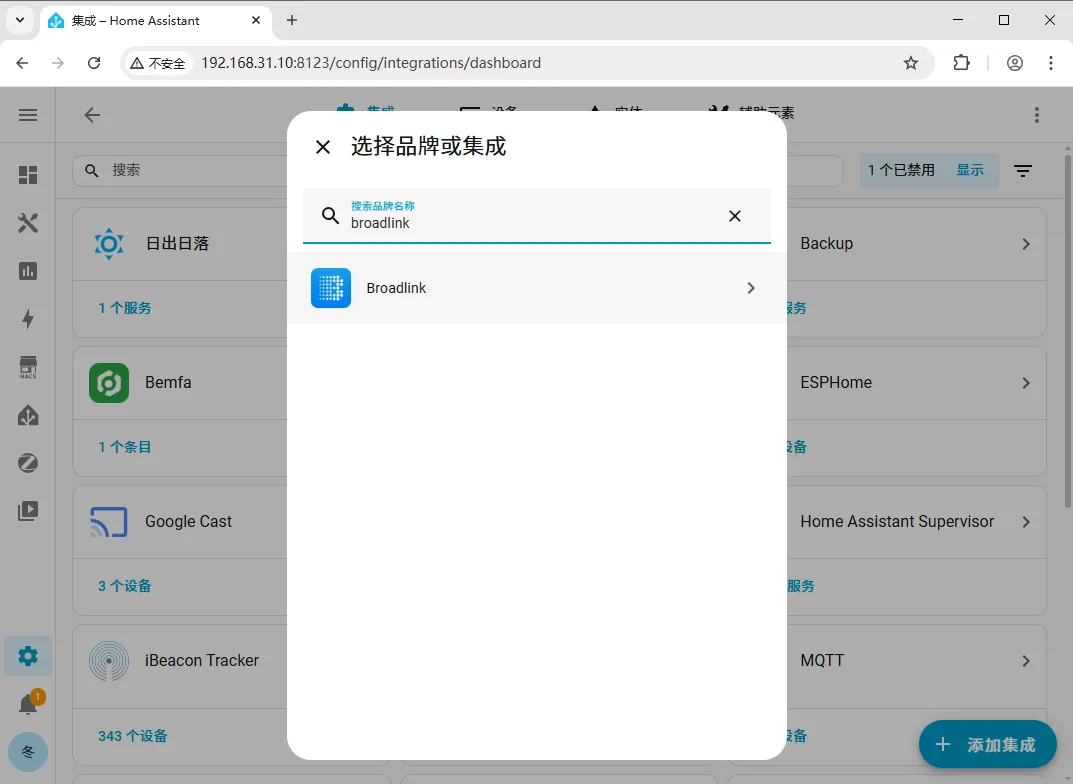Screen dimensions: 1073x784
Task: Open the browser profile icon
Action: click(x=1015, y=63)
